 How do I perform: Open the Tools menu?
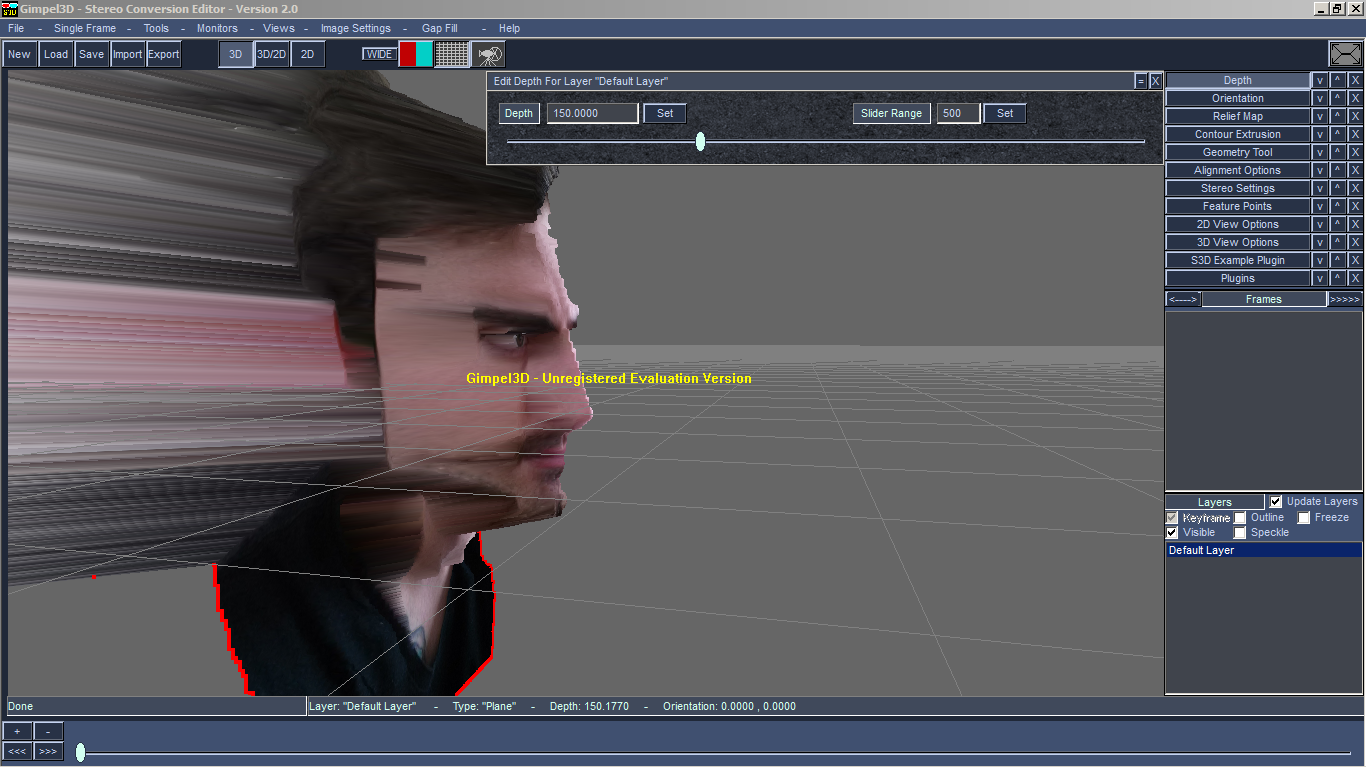tap(156, 29)
